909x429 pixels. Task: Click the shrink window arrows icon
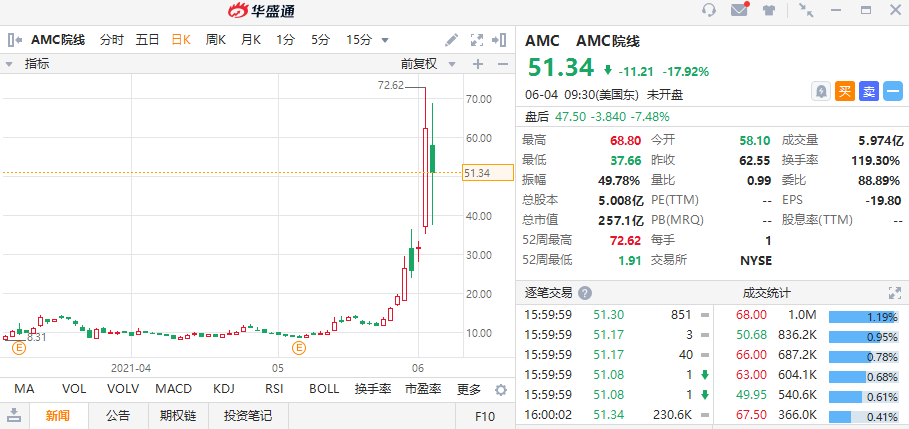(805, 10)
